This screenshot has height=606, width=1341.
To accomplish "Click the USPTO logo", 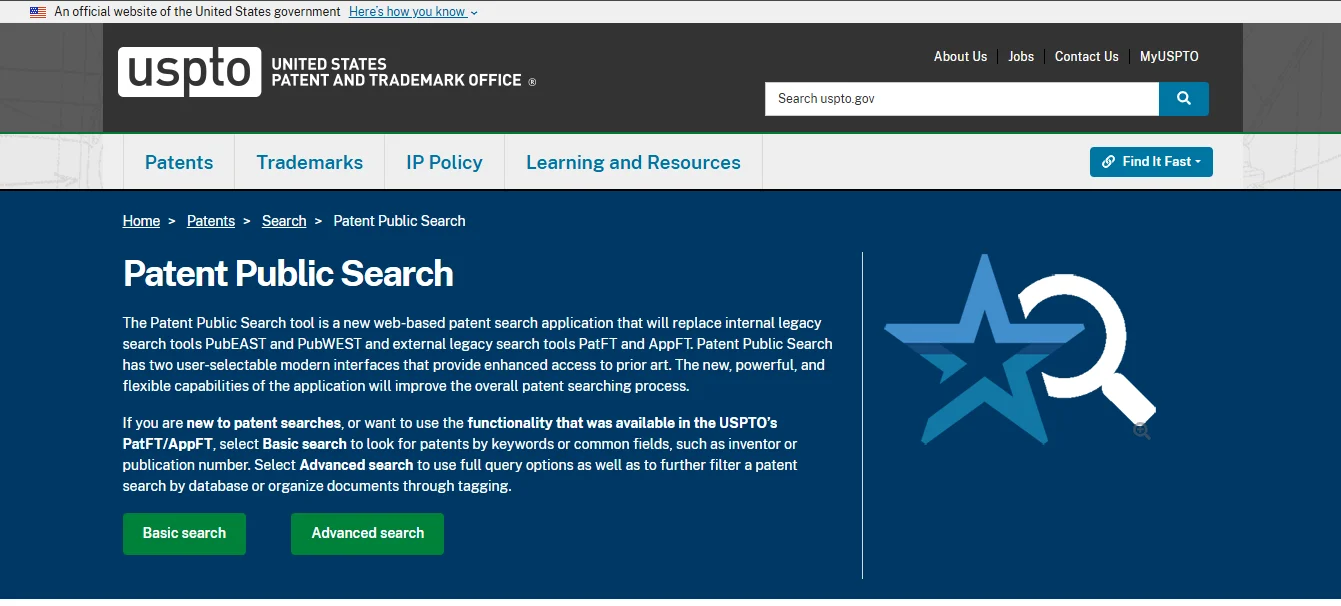I will coord(190,72).
